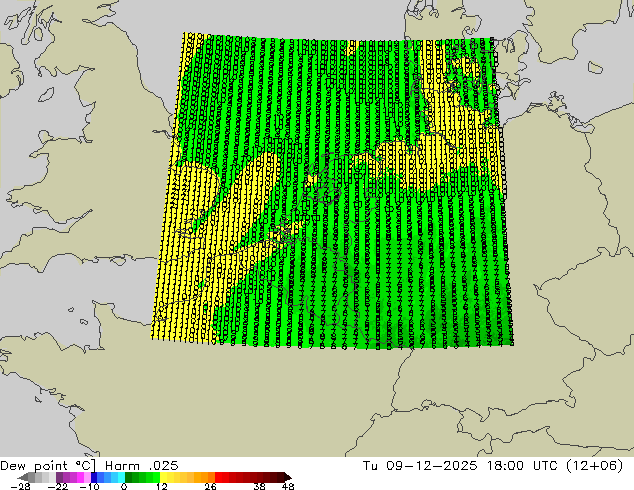Click the dark blue legend swatch at -10

click(94, 477)
